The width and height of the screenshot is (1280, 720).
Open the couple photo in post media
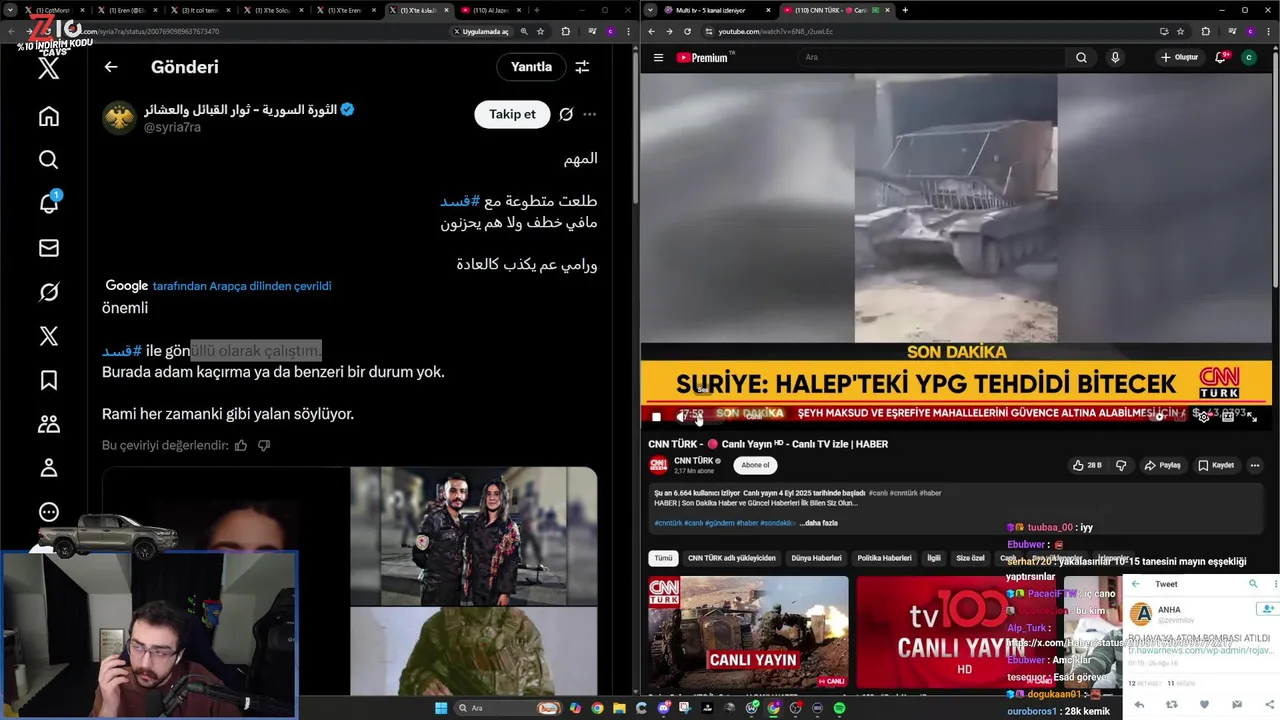point(473,536)
